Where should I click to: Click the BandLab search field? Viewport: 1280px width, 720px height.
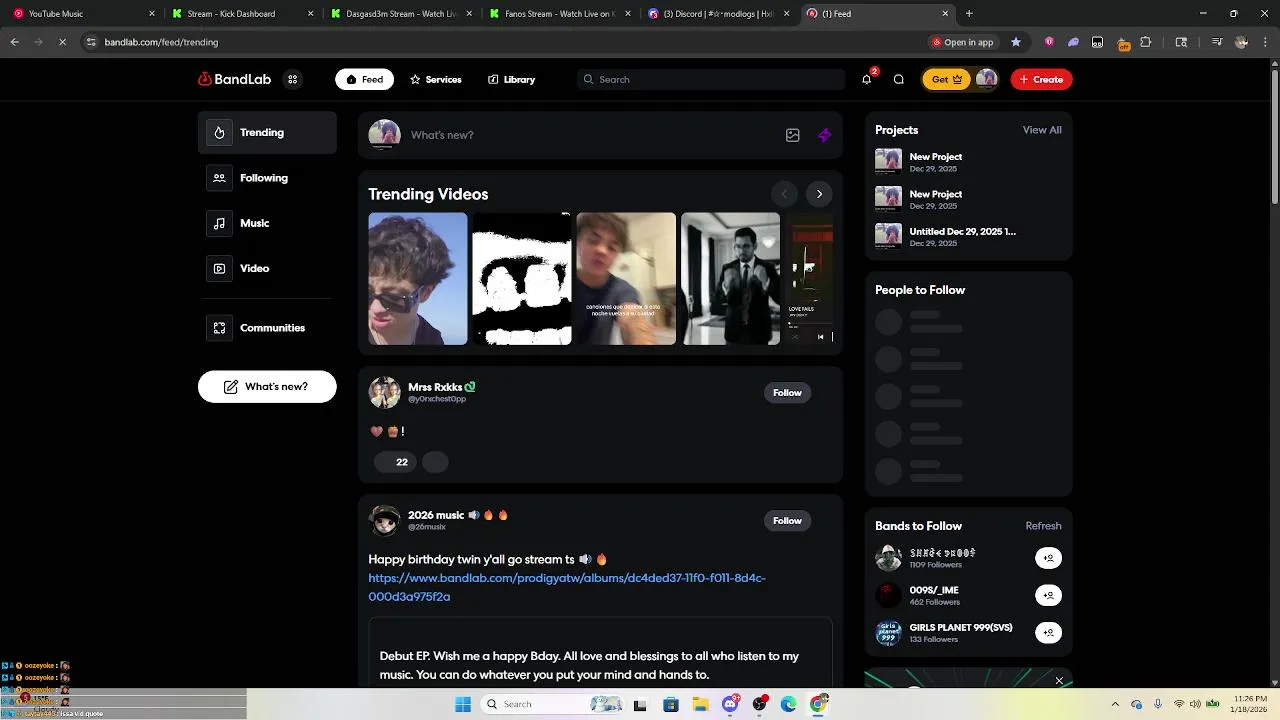click(x=711, y=79)
